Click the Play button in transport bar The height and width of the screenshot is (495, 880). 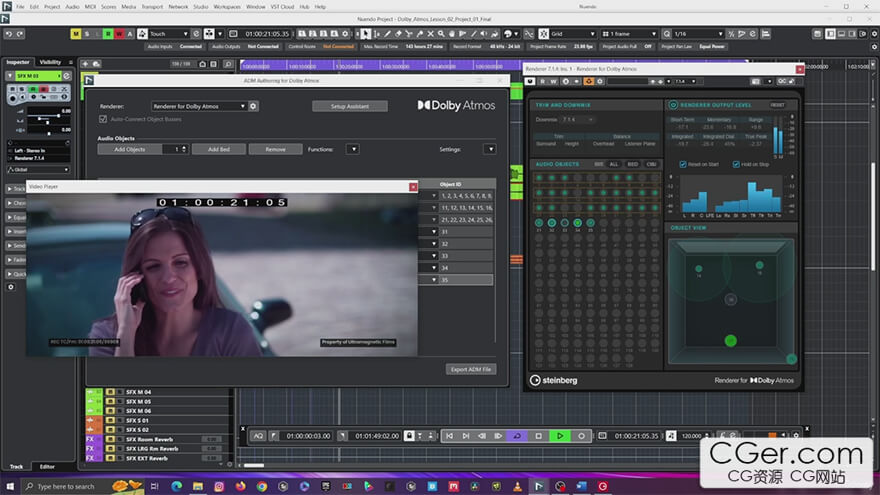click(x=560, y=436)
